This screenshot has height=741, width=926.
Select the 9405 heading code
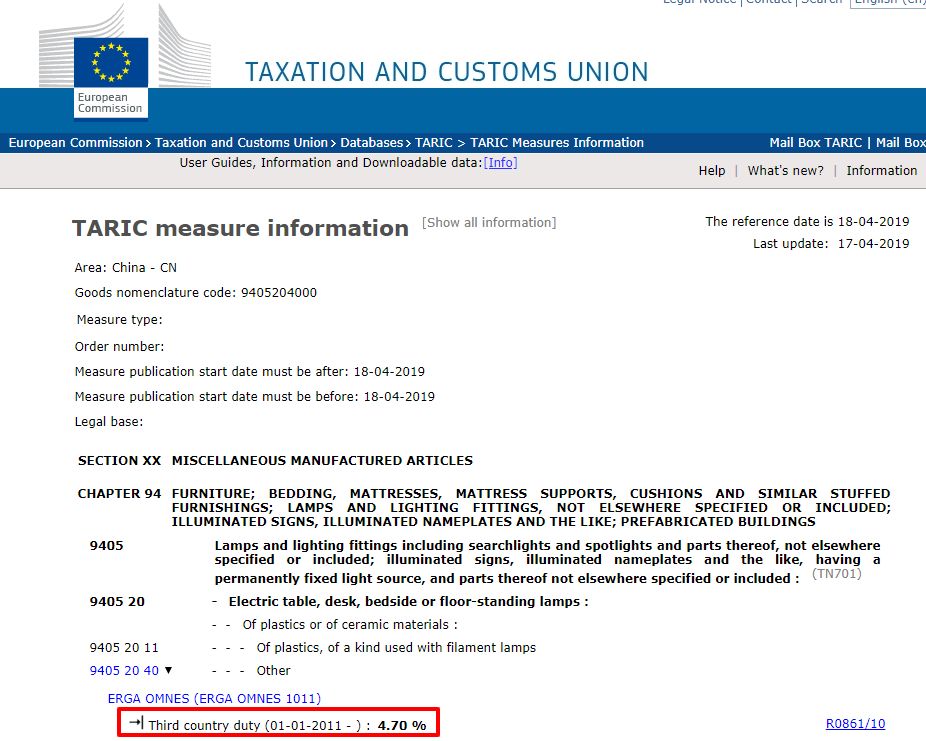106,546
